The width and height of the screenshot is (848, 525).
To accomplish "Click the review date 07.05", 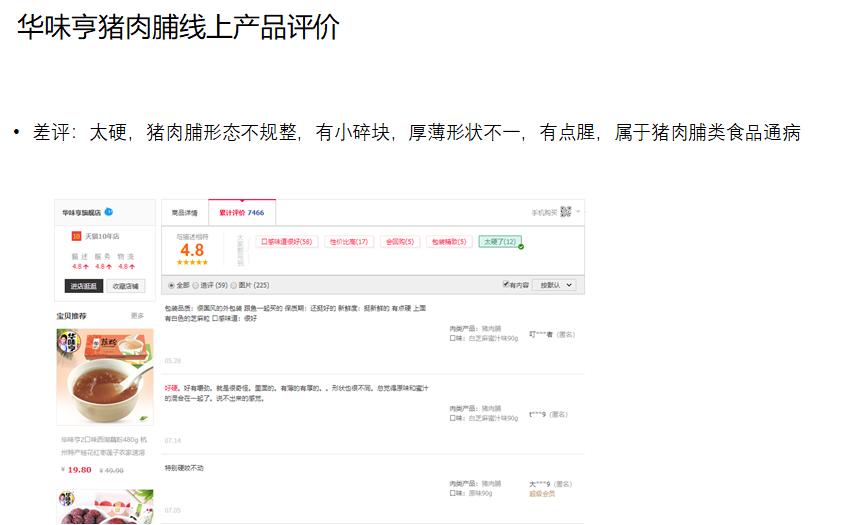I will coord(173,510).
